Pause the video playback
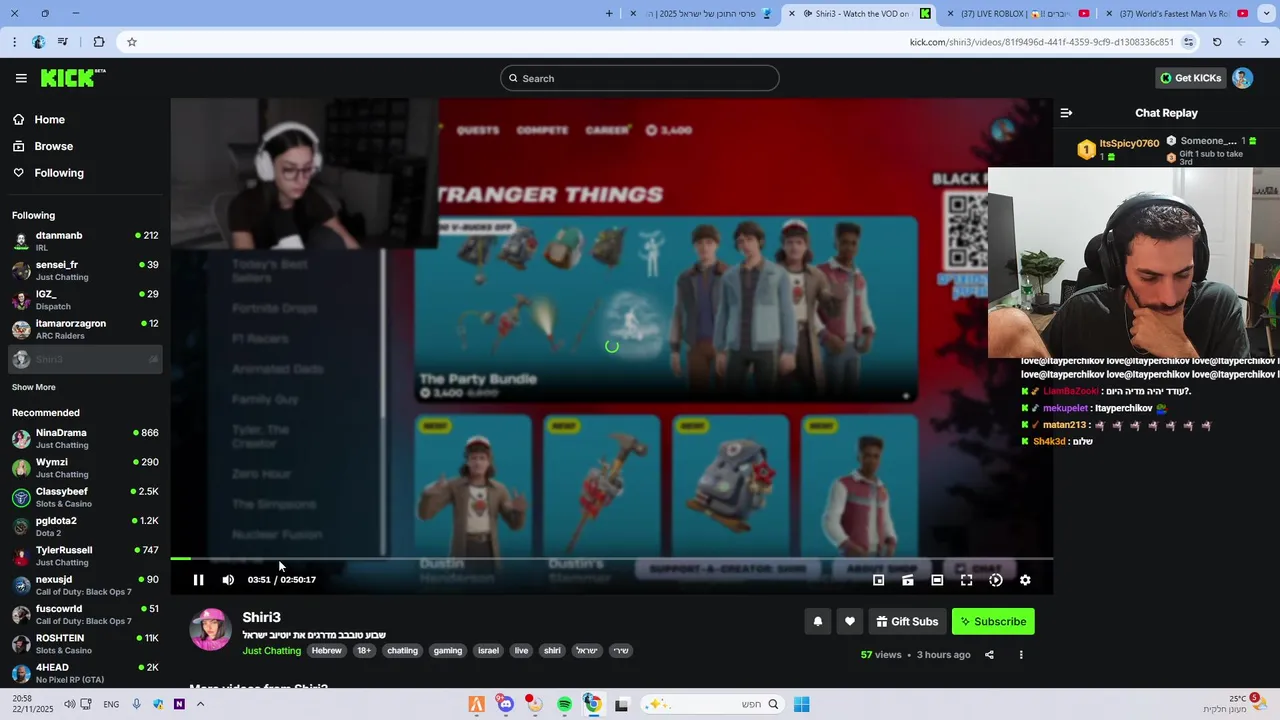This screenshot has height=720, width=1280. [198, 580]
